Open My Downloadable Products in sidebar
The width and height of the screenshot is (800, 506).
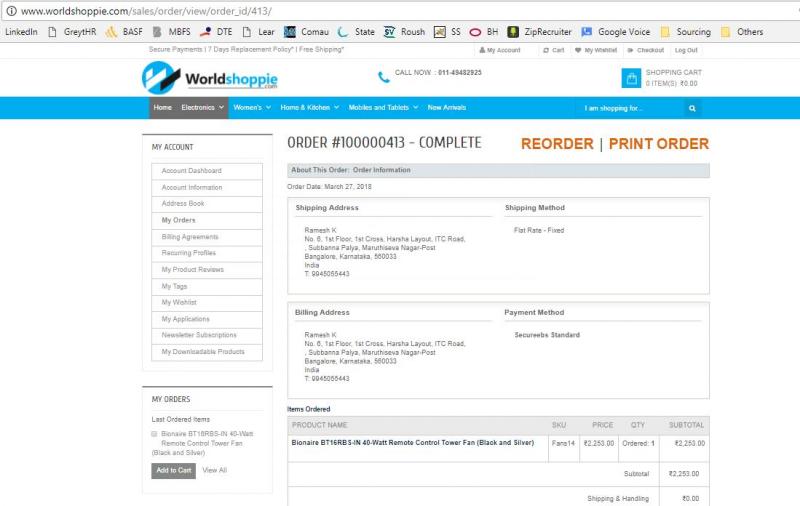(207, 352)
